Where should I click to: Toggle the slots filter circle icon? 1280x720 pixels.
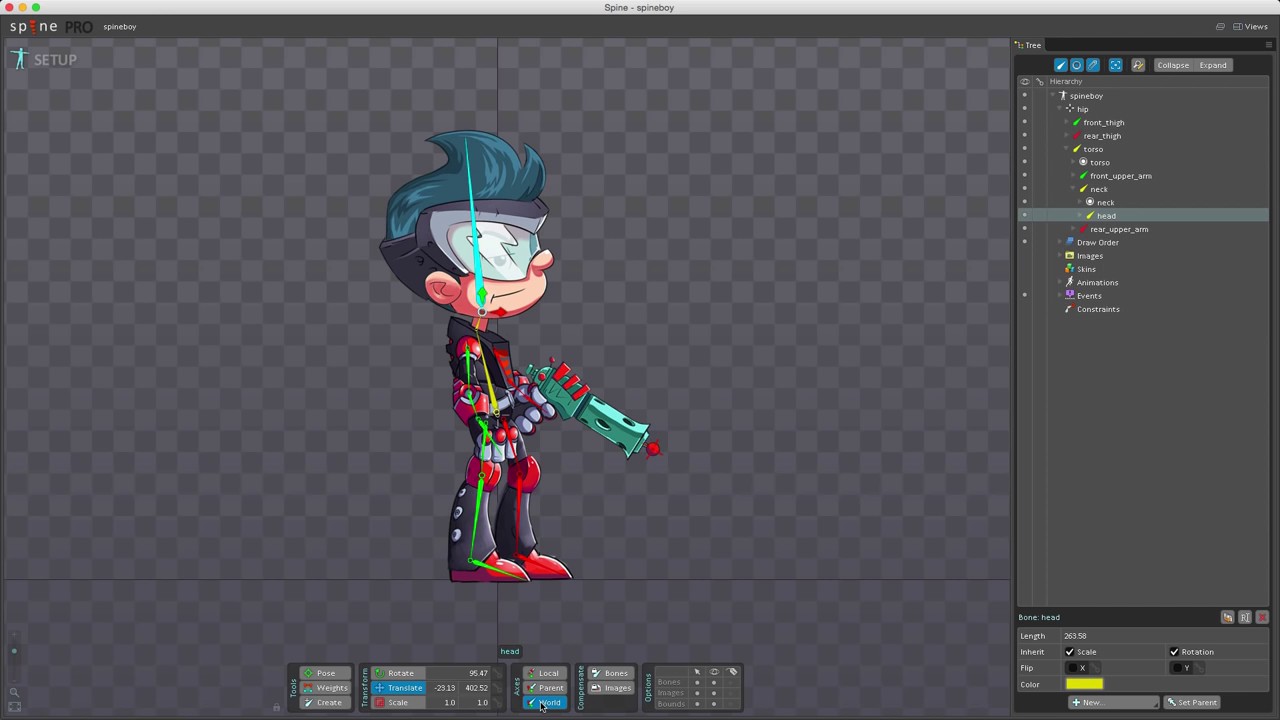click(1077, 65)
